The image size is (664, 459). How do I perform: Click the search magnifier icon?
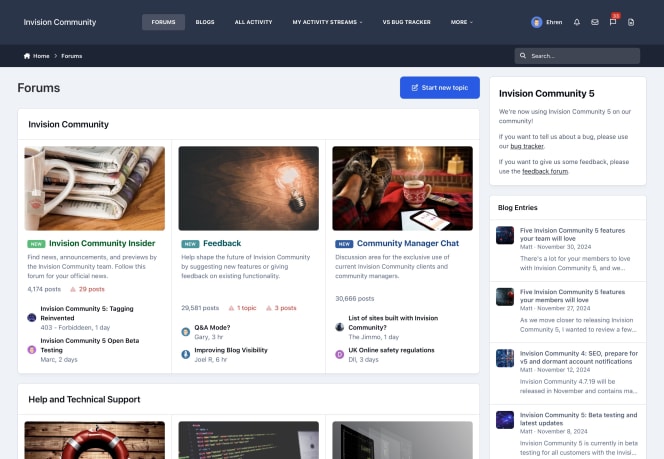pos(523,55)
